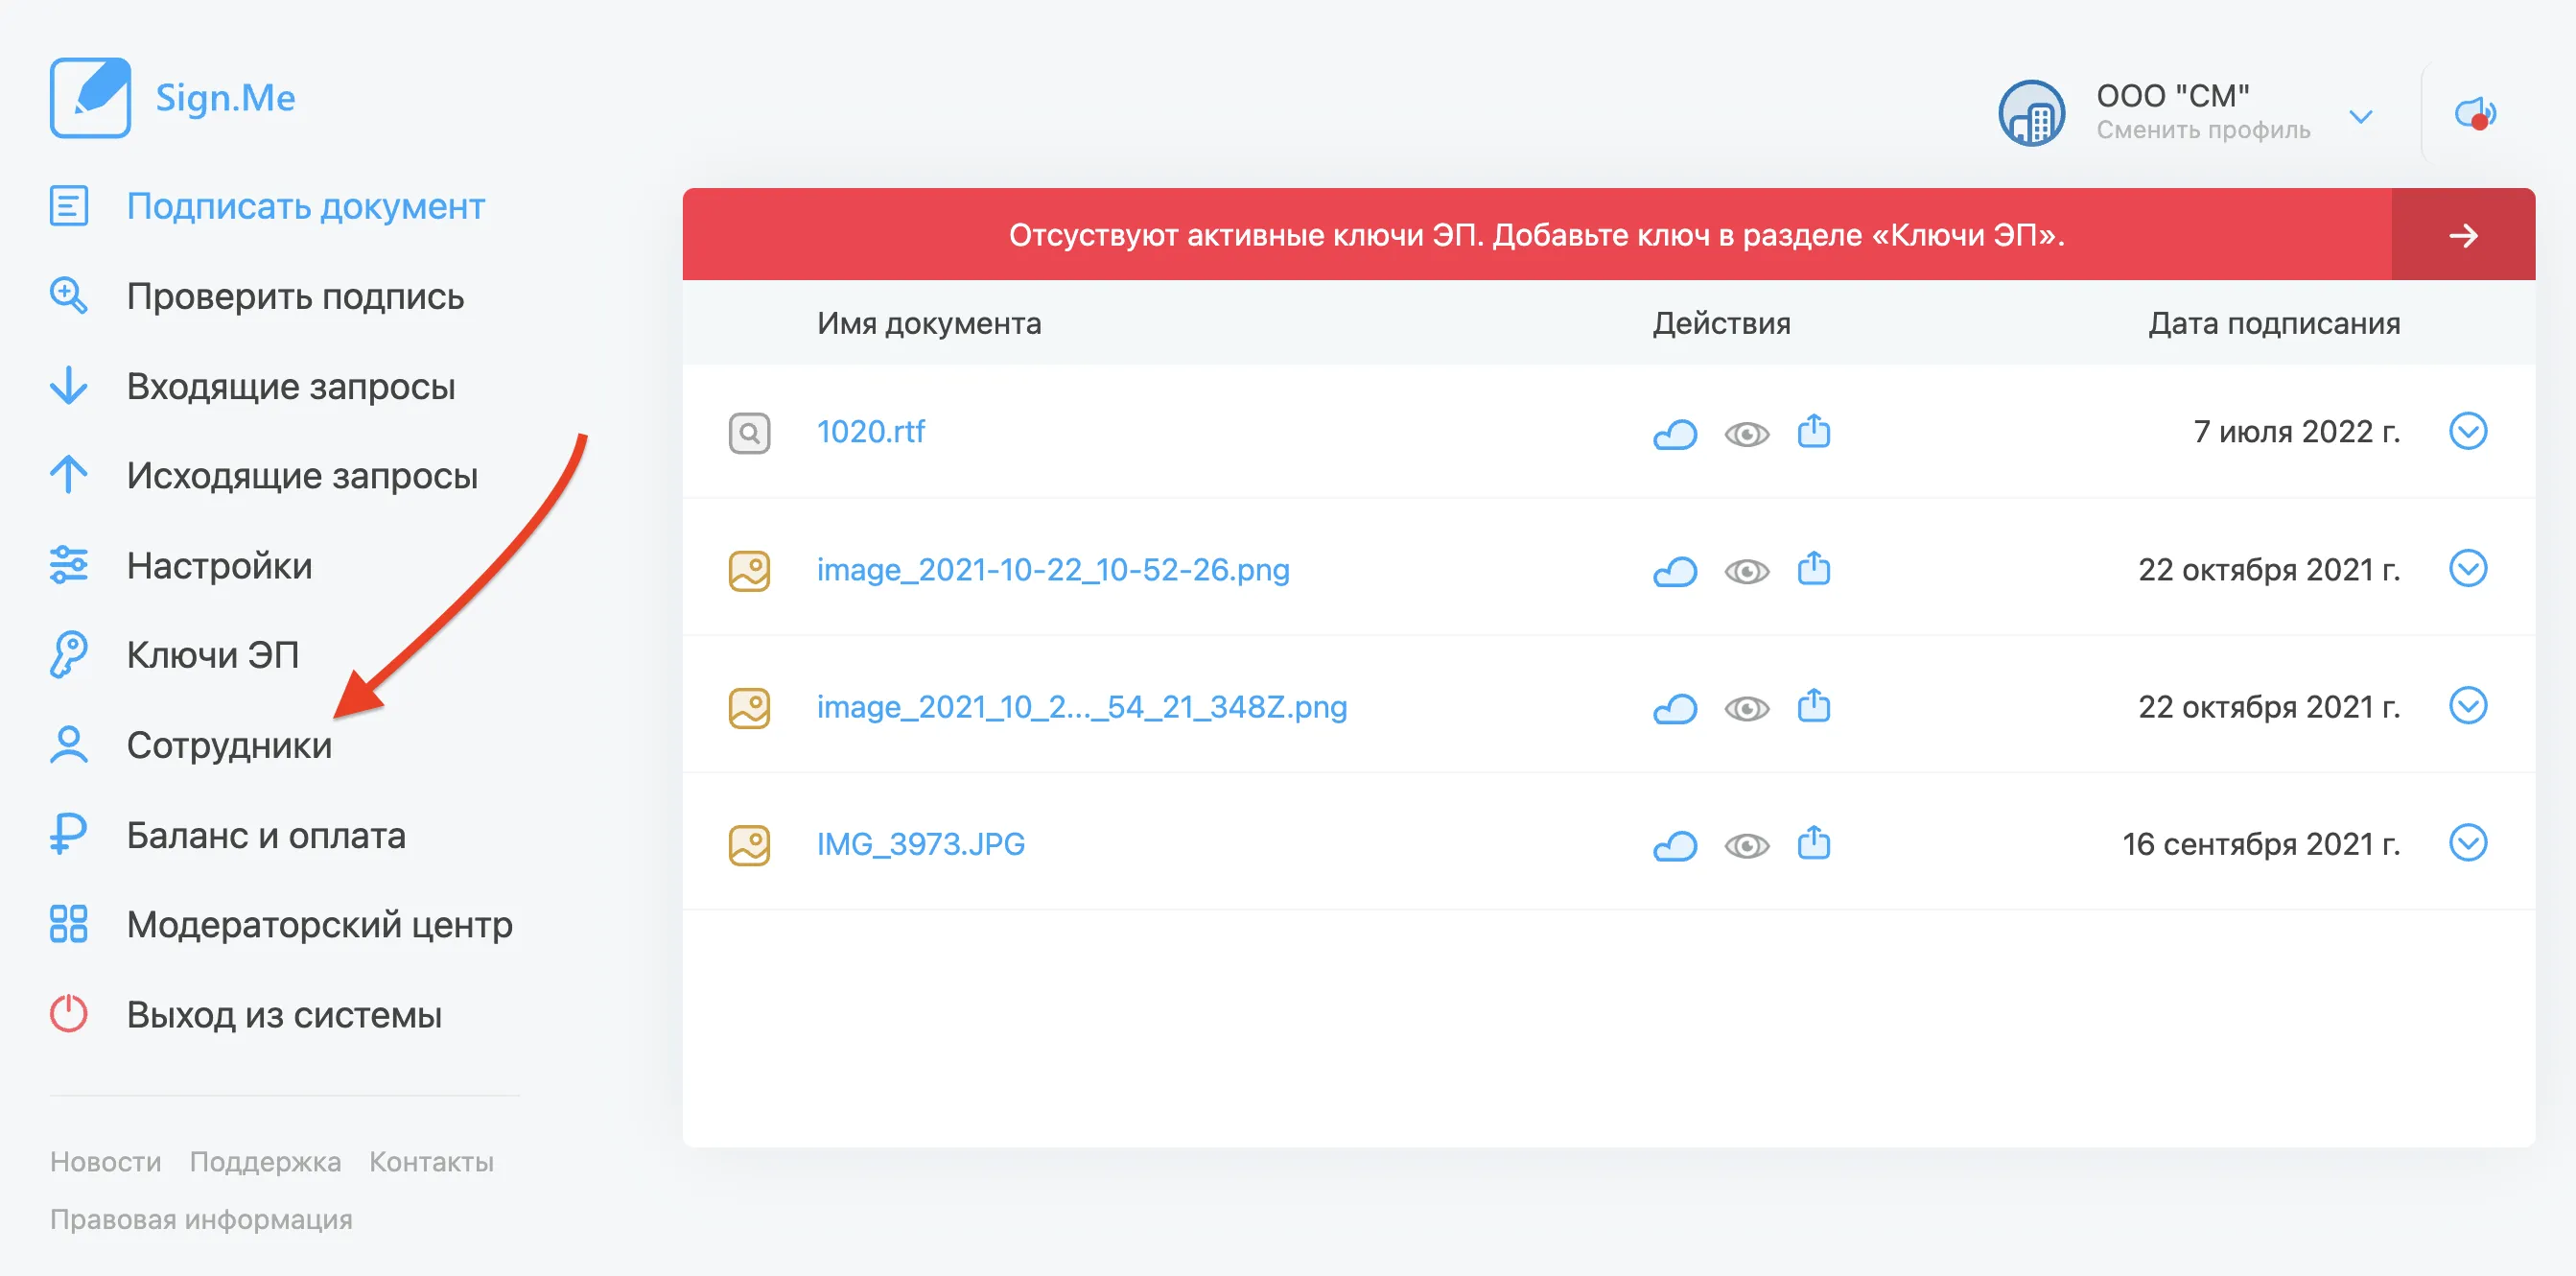
Task: Click the Sign.Me logo icon
Action: (90, 97)
